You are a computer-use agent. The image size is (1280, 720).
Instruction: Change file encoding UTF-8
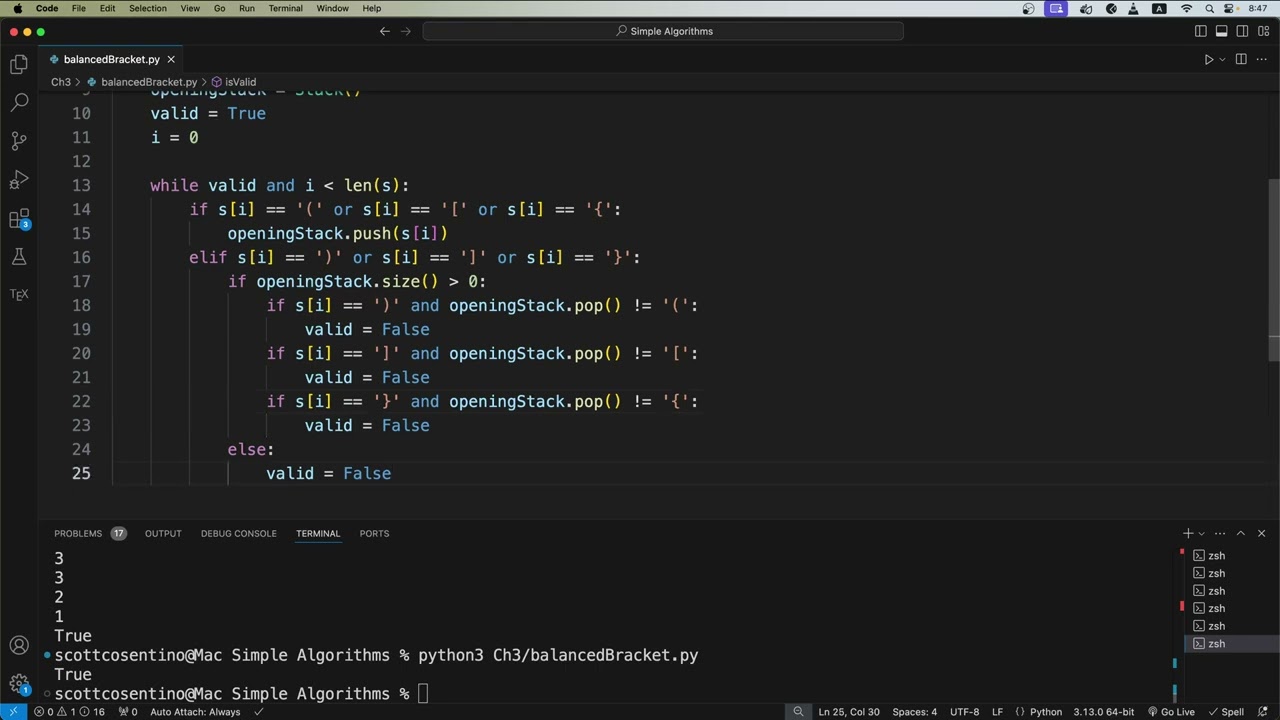coord(965,712)
